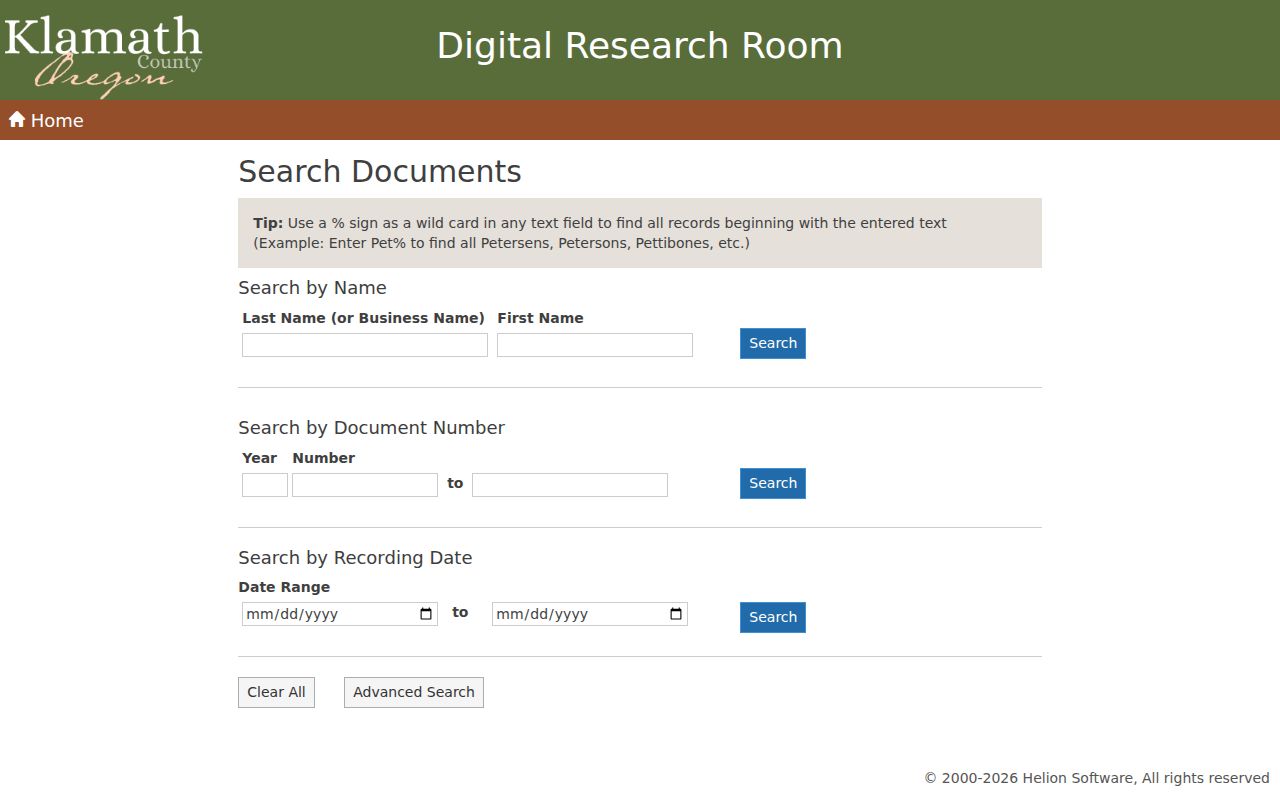This screenshot has width=1280, height=800.
Task: Focus the First Name input field
Action: [x=595, y=345]
